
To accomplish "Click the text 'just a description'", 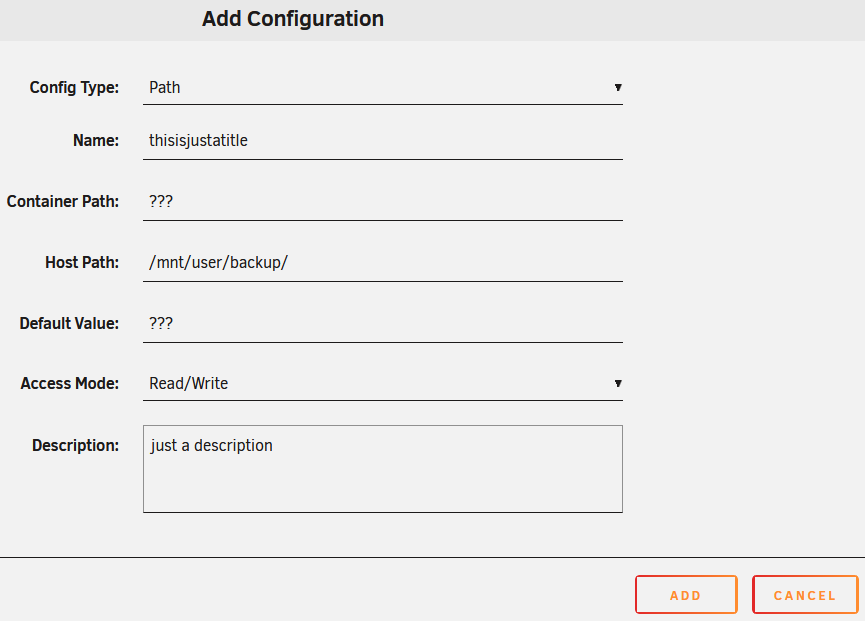I will click(x=211, y=446).
